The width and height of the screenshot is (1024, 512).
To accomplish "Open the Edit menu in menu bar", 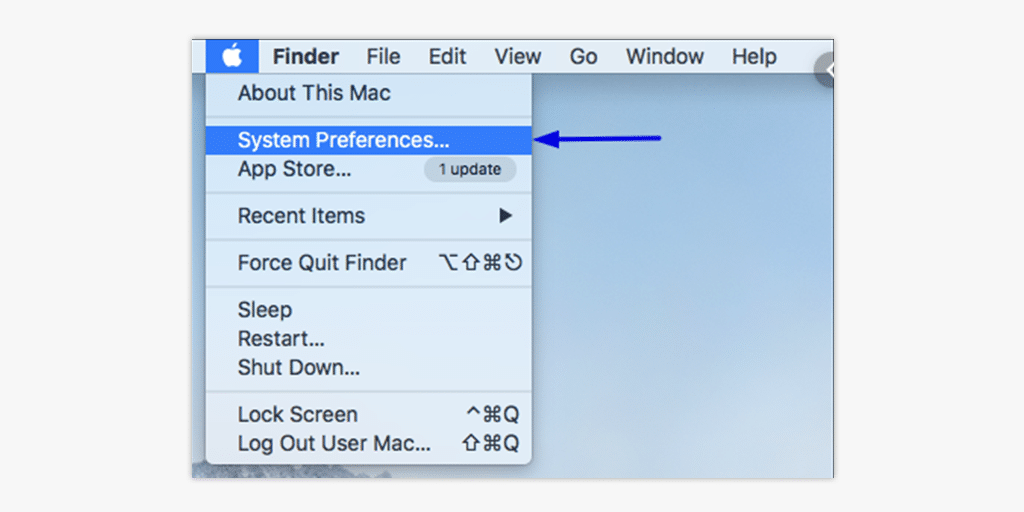I will [x=448, y=57].
